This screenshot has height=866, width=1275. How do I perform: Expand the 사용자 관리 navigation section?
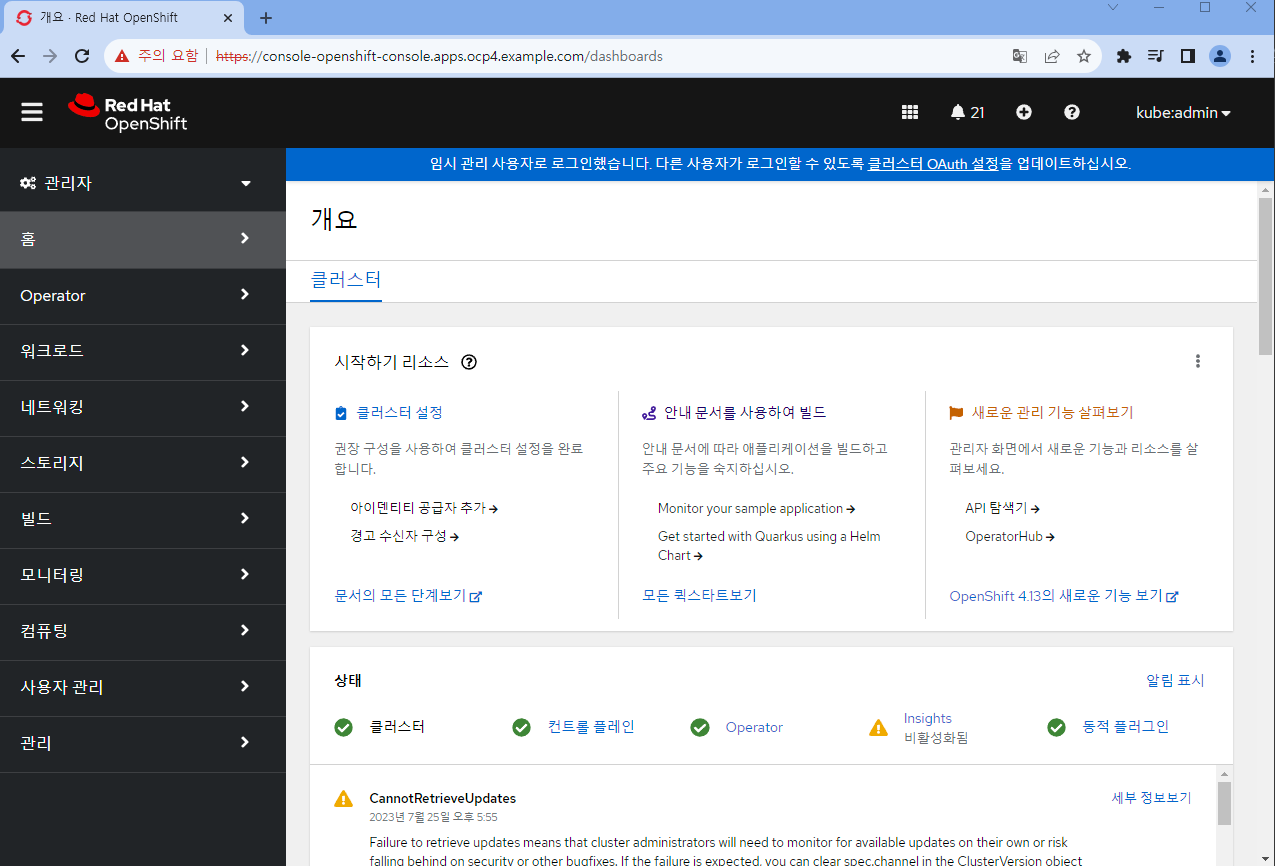[143, 687]
